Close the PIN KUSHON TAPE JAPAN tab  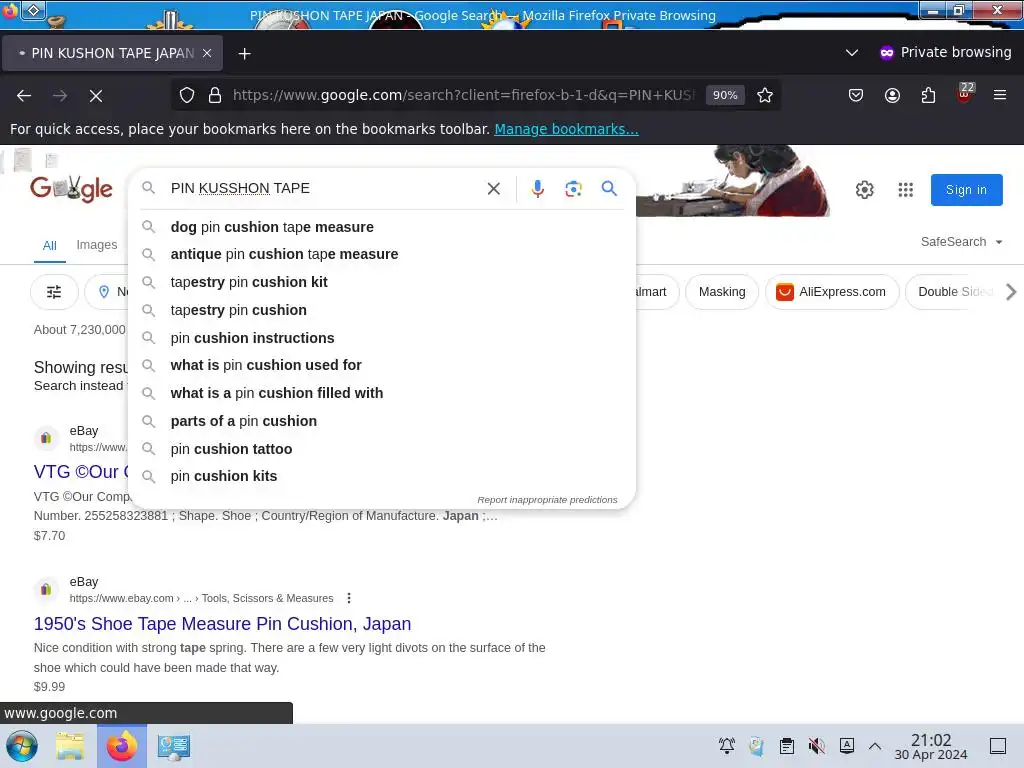pyautogui.click(x=207, y=54)
